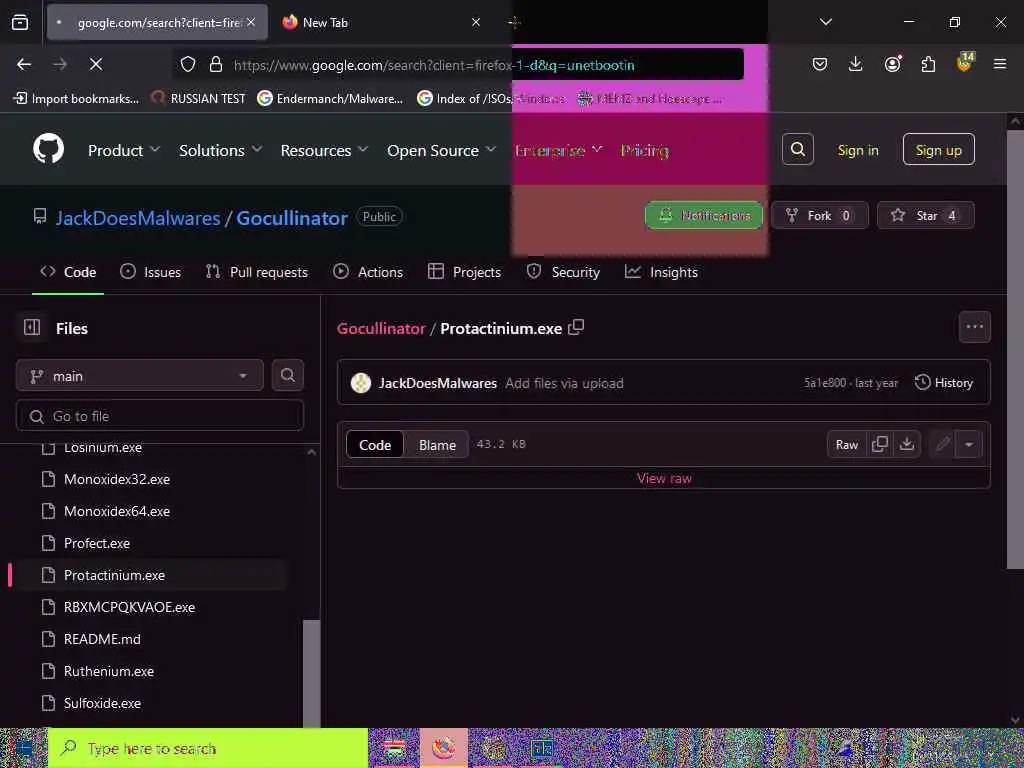Viewport: 1024px width, 768px height.
Task: Click the file tree vertical scrollbar
Action: (312, 673)
